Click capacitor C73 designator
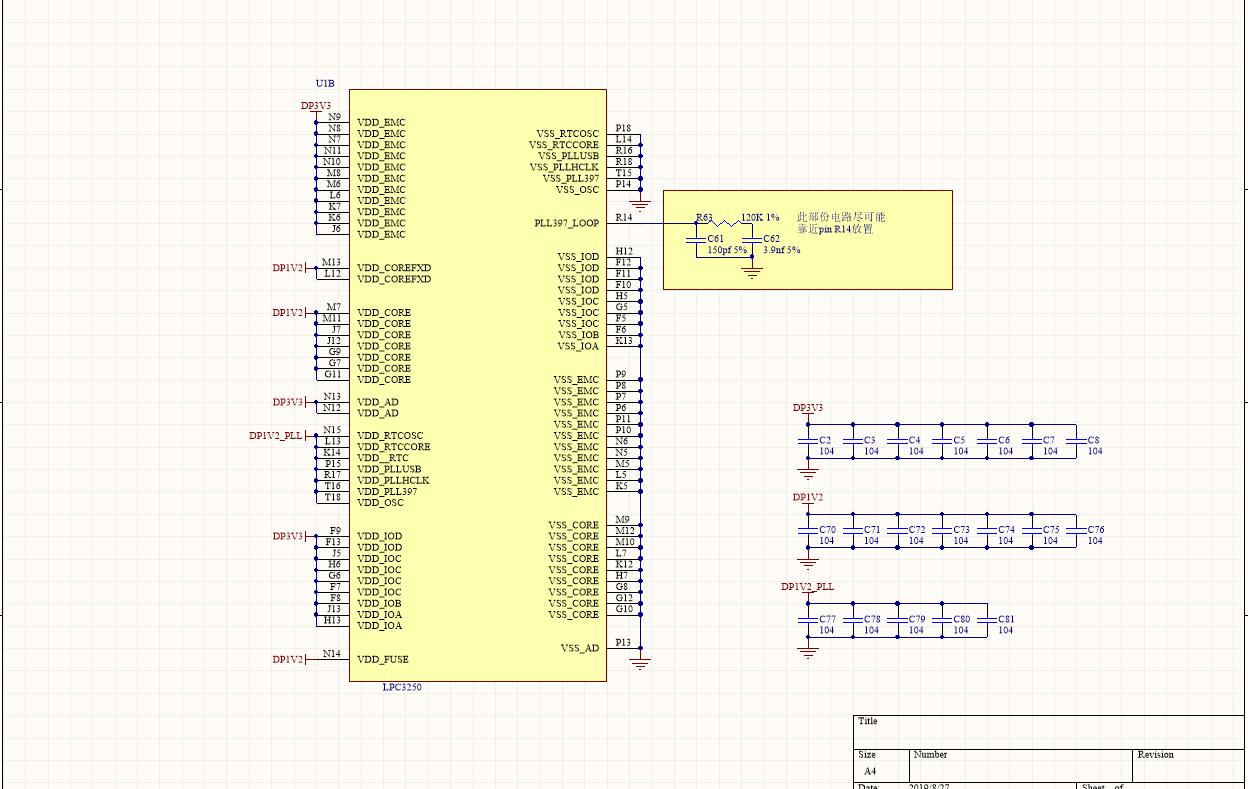Image resolution: width=1248 pixels, height=789 pixels. click(961, 530)
